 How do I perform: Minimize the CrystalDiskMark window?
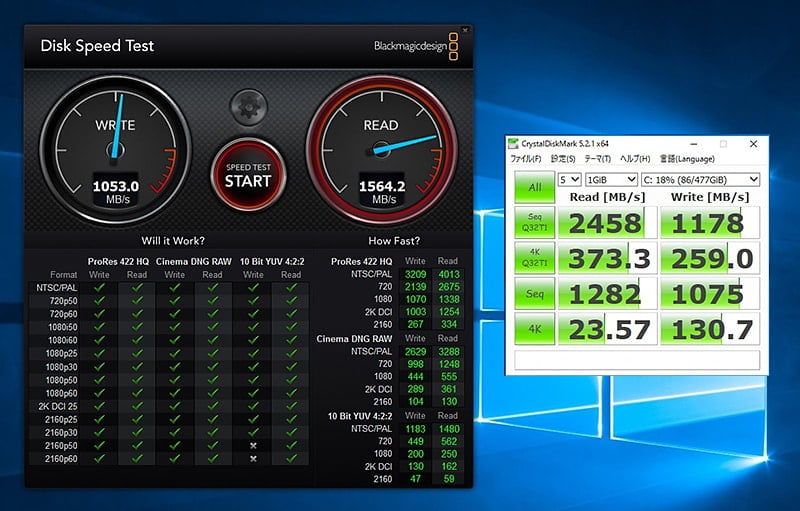(x=694, y=144)
